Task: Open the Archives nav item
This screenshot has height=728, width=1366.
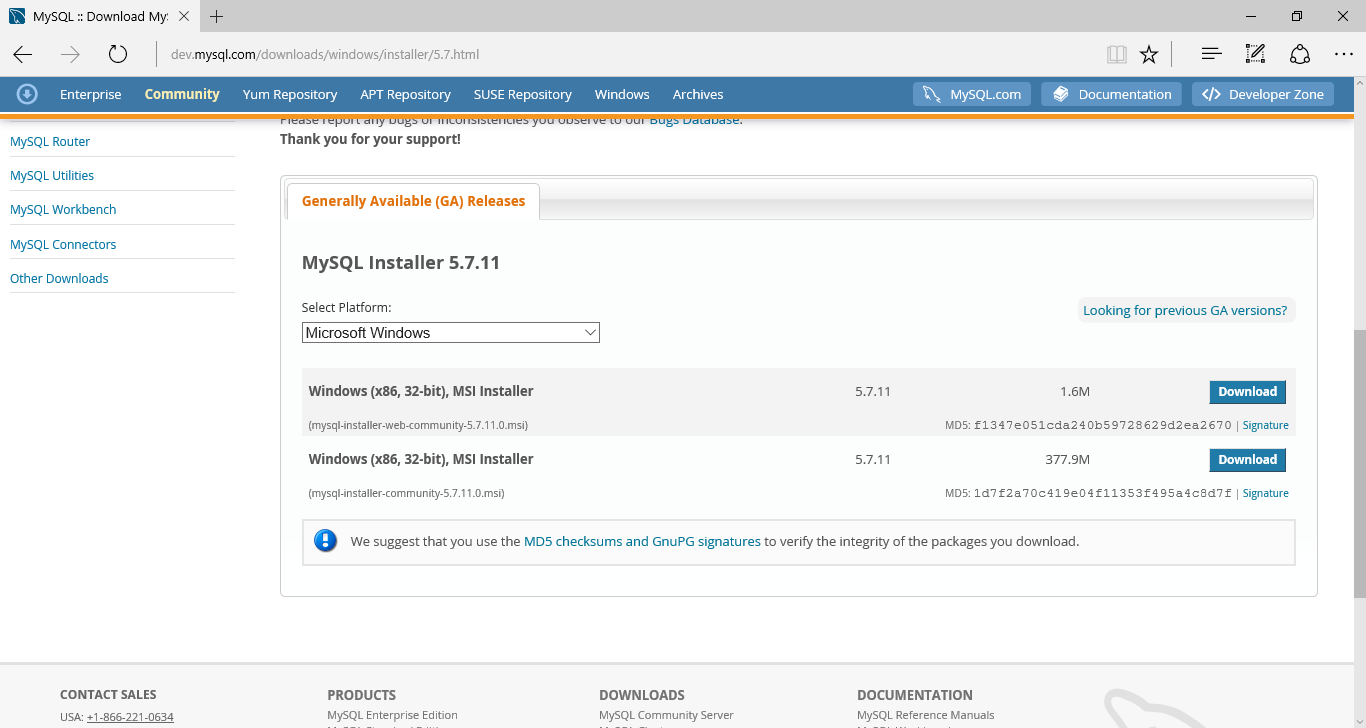Action: coord(698,94)
